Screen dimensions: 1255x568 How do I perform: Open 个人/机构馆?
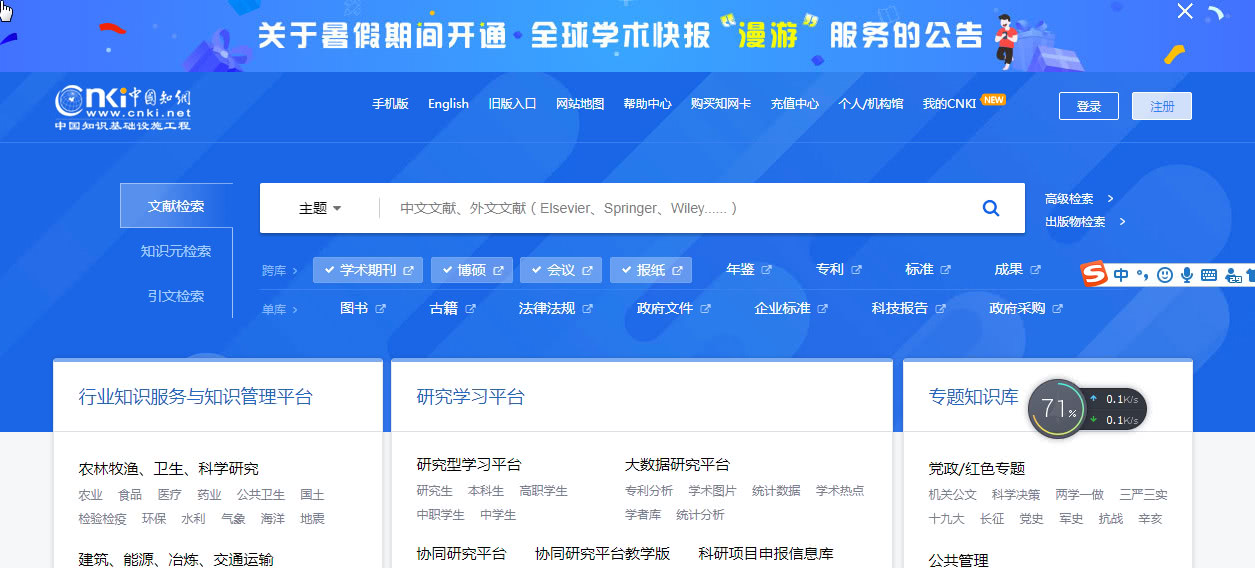click(x=870, y=104)
